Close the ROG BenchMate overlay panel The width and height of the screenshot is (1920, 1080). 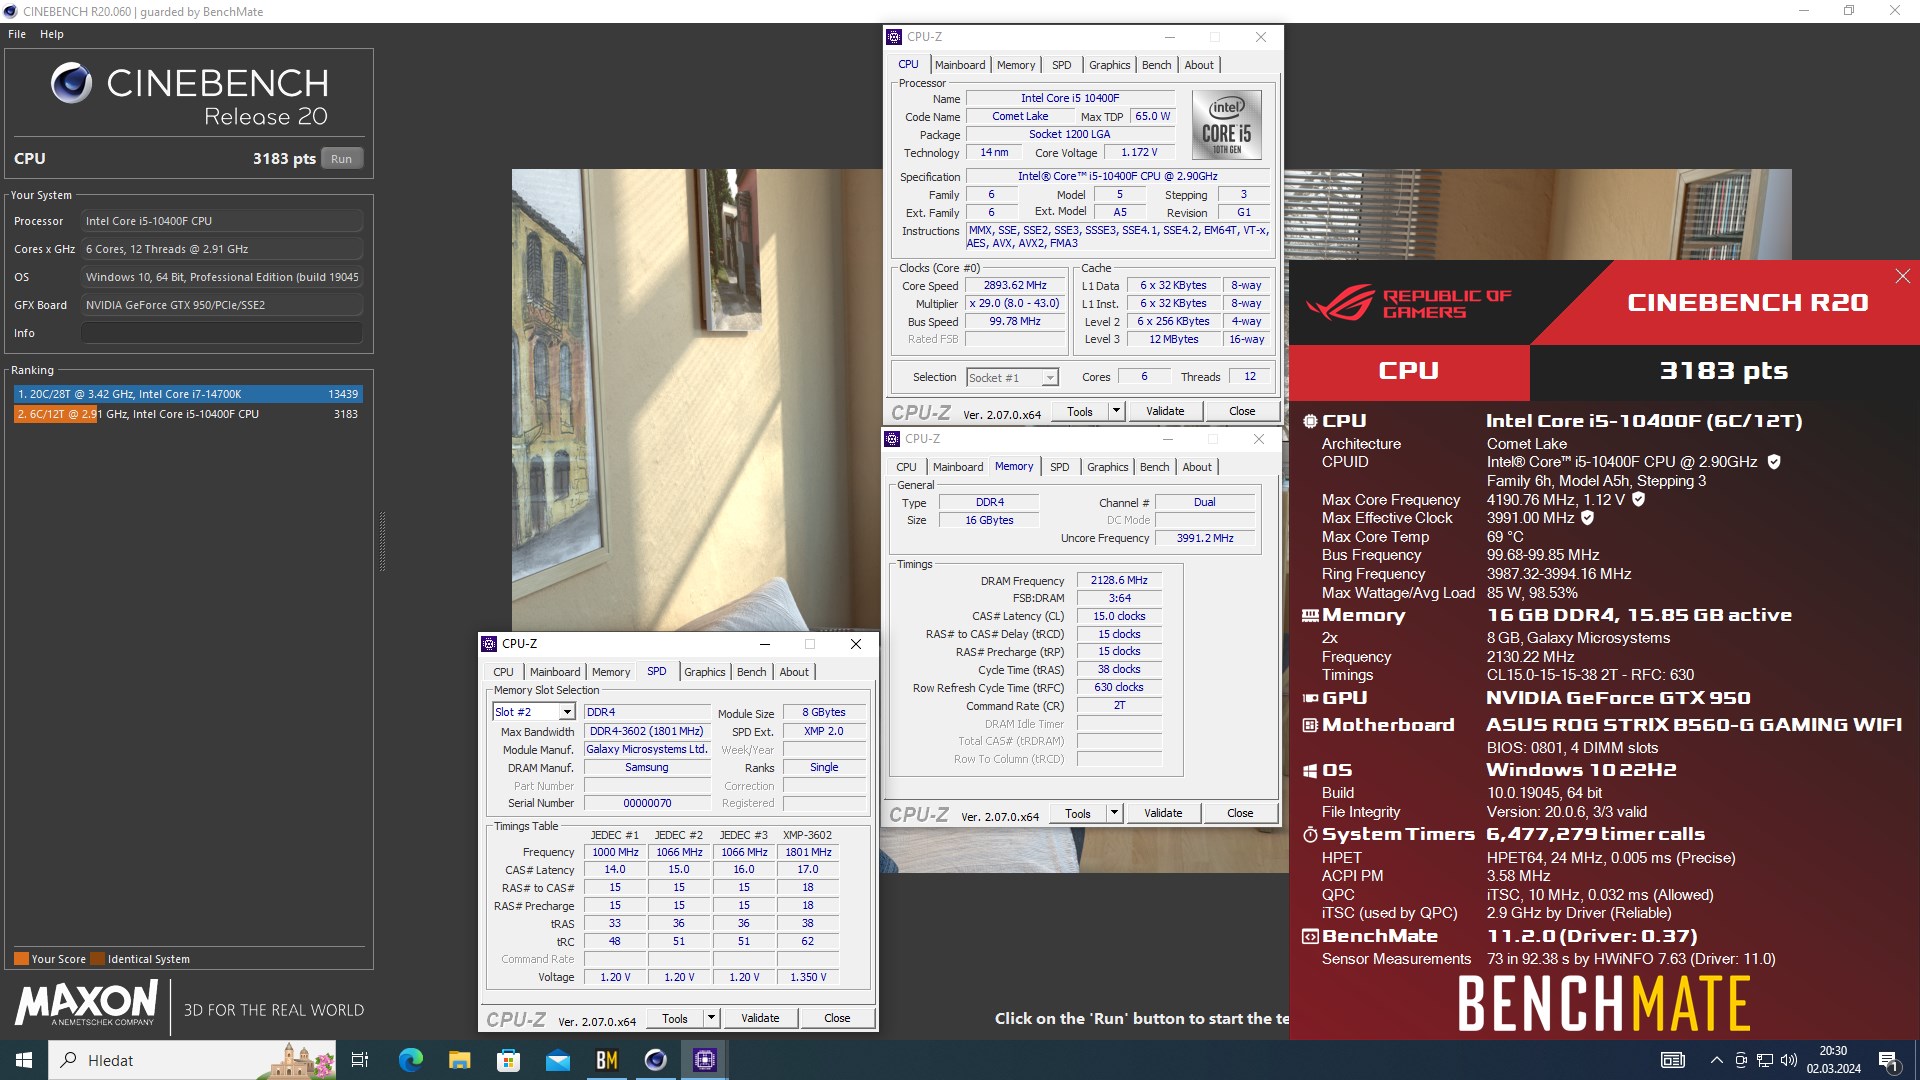[x=1902, y=276]
